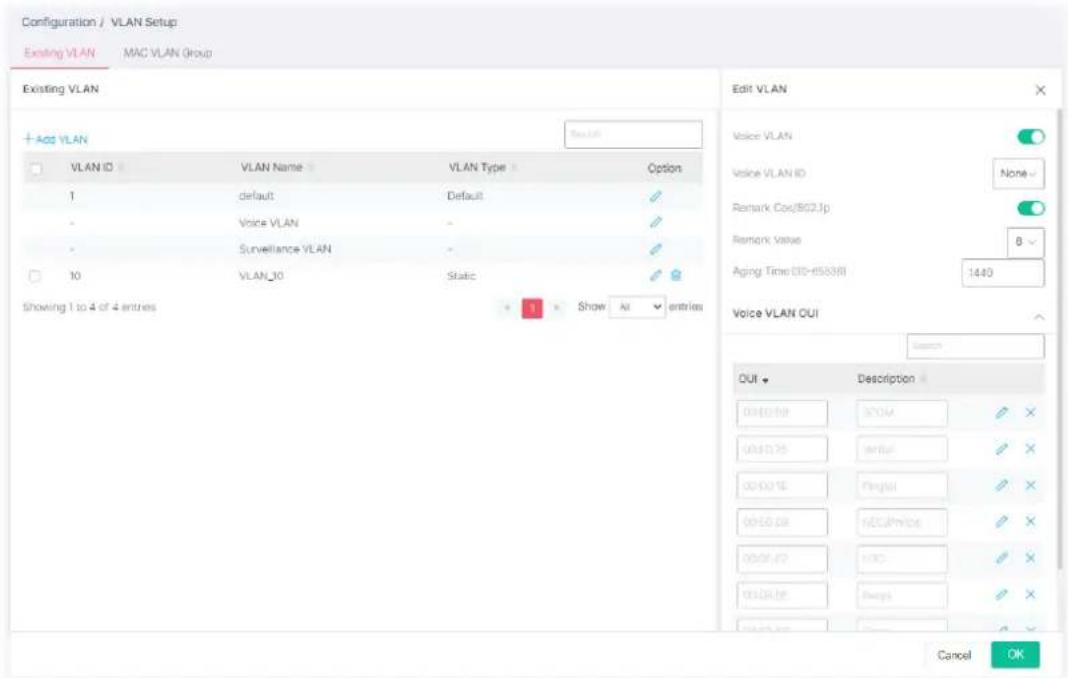Remove the 3COM OUI entry

coord(1031,412)
